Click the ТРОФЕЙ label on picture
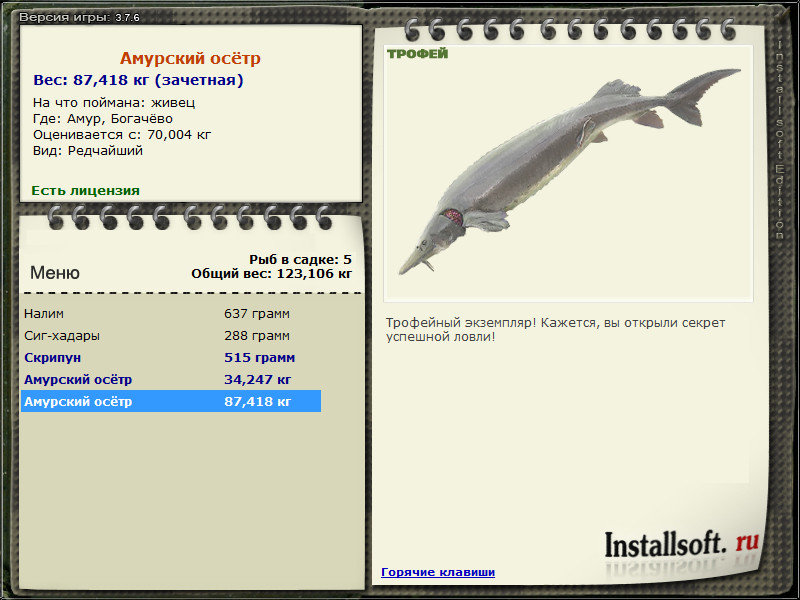This screenshot has width=800, height=600. 417,54
